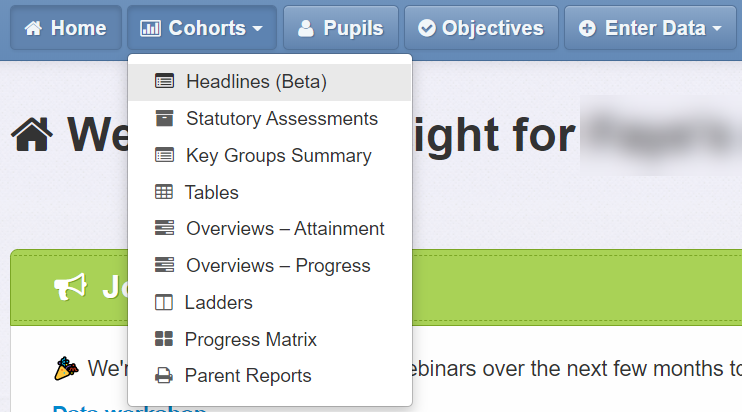742x412 pixels.
Task: Click the house icon beside page heading
Action: [x=32, y=135]
